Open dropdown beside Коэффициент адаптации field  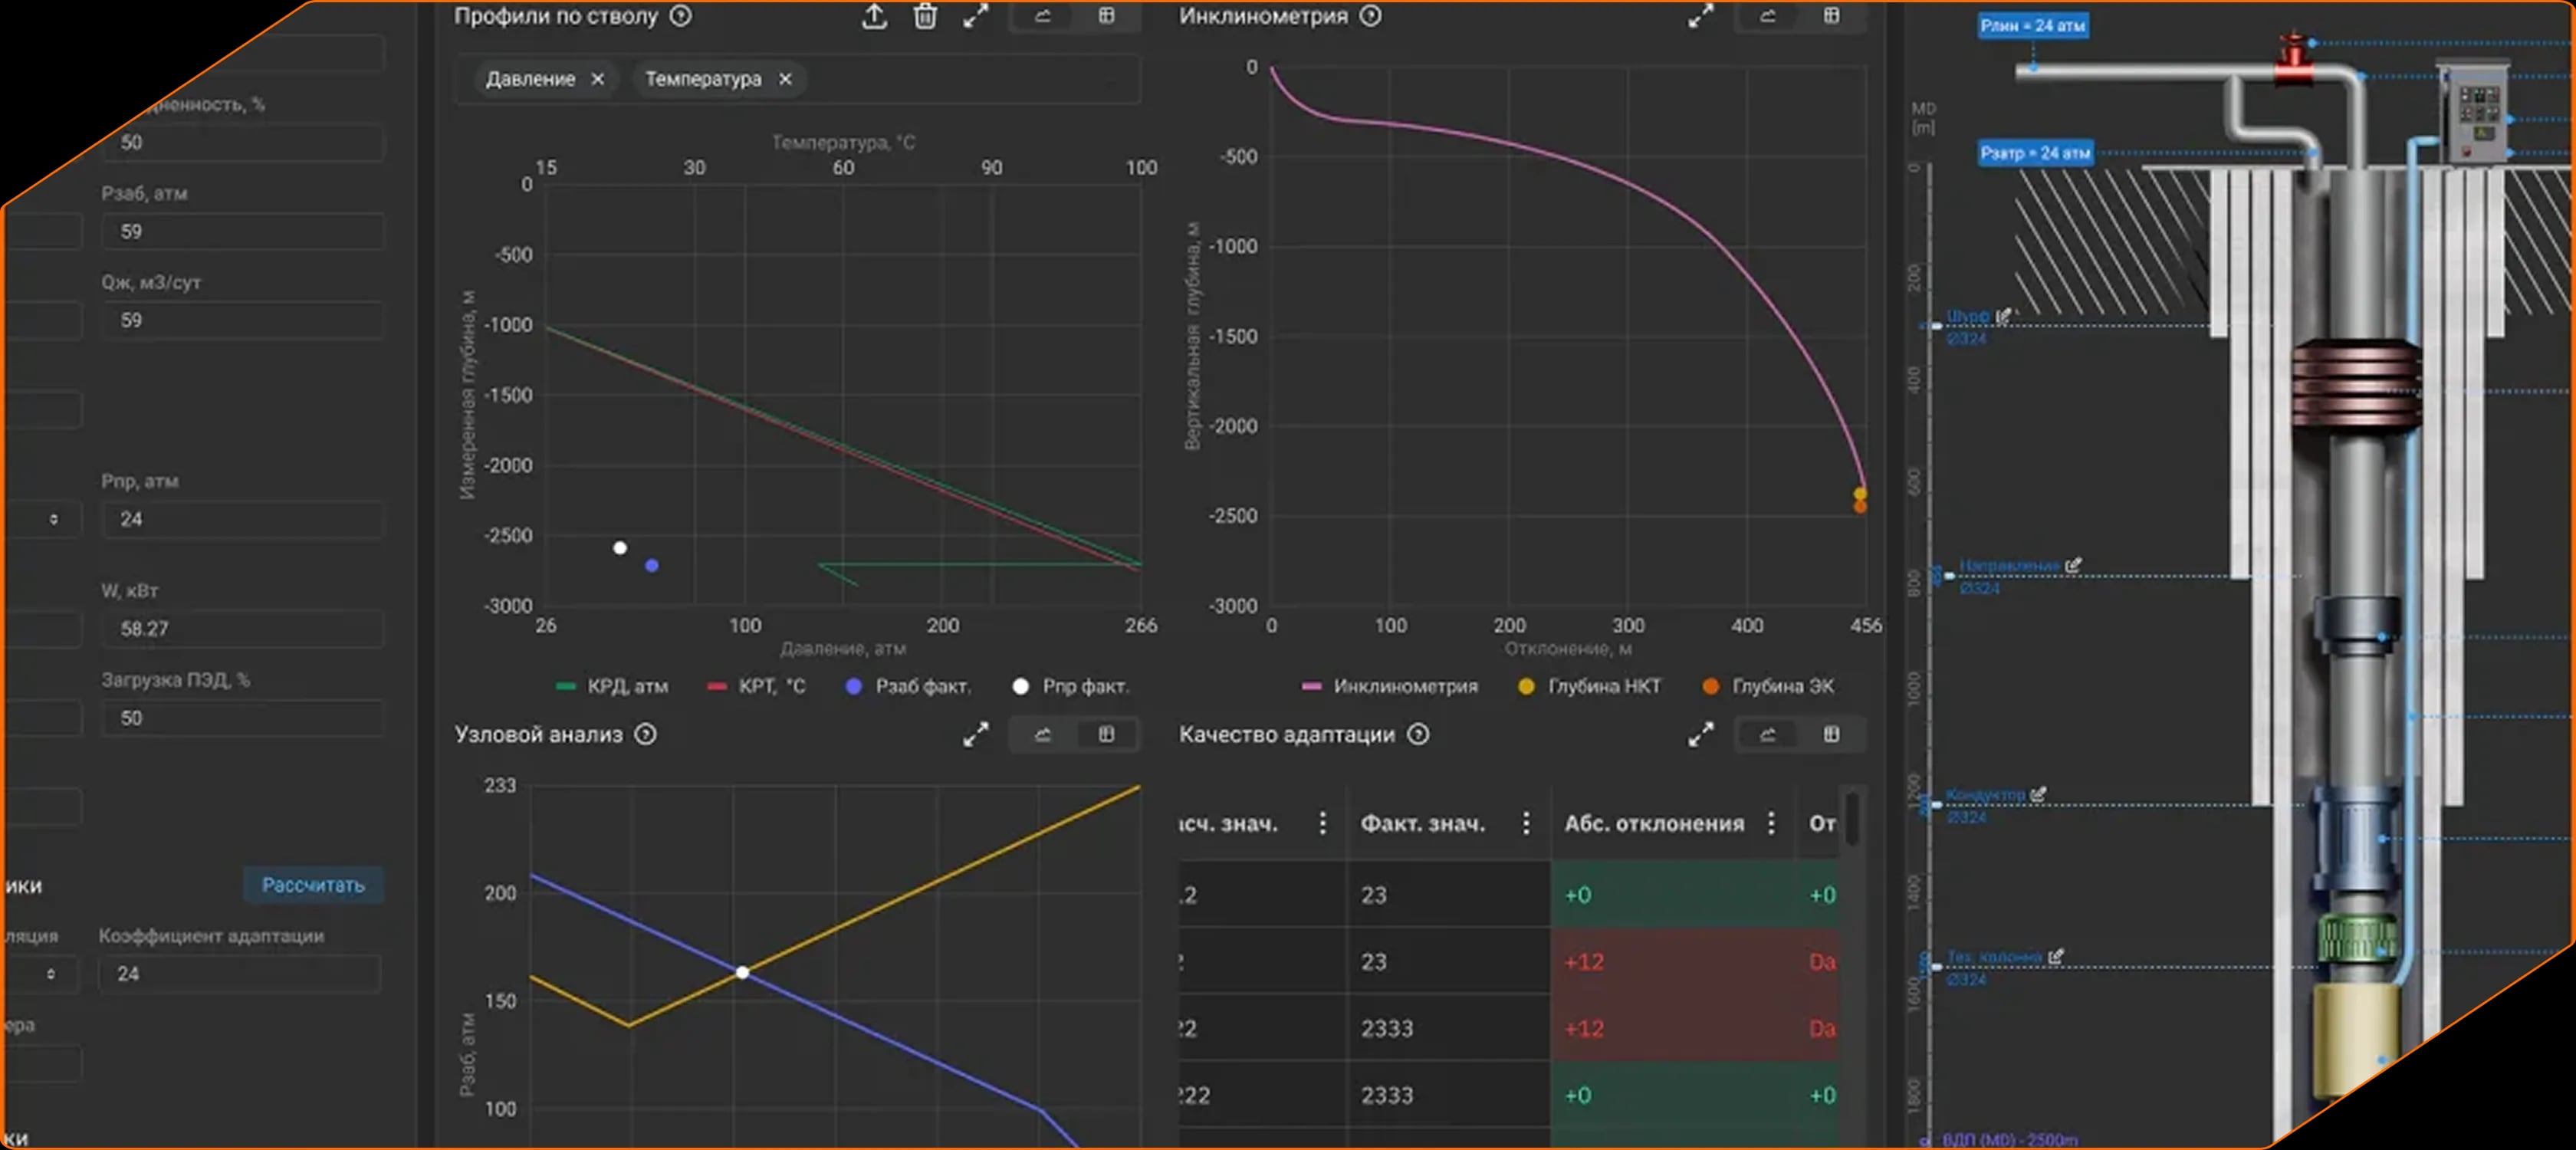click(x=51, y=974)
